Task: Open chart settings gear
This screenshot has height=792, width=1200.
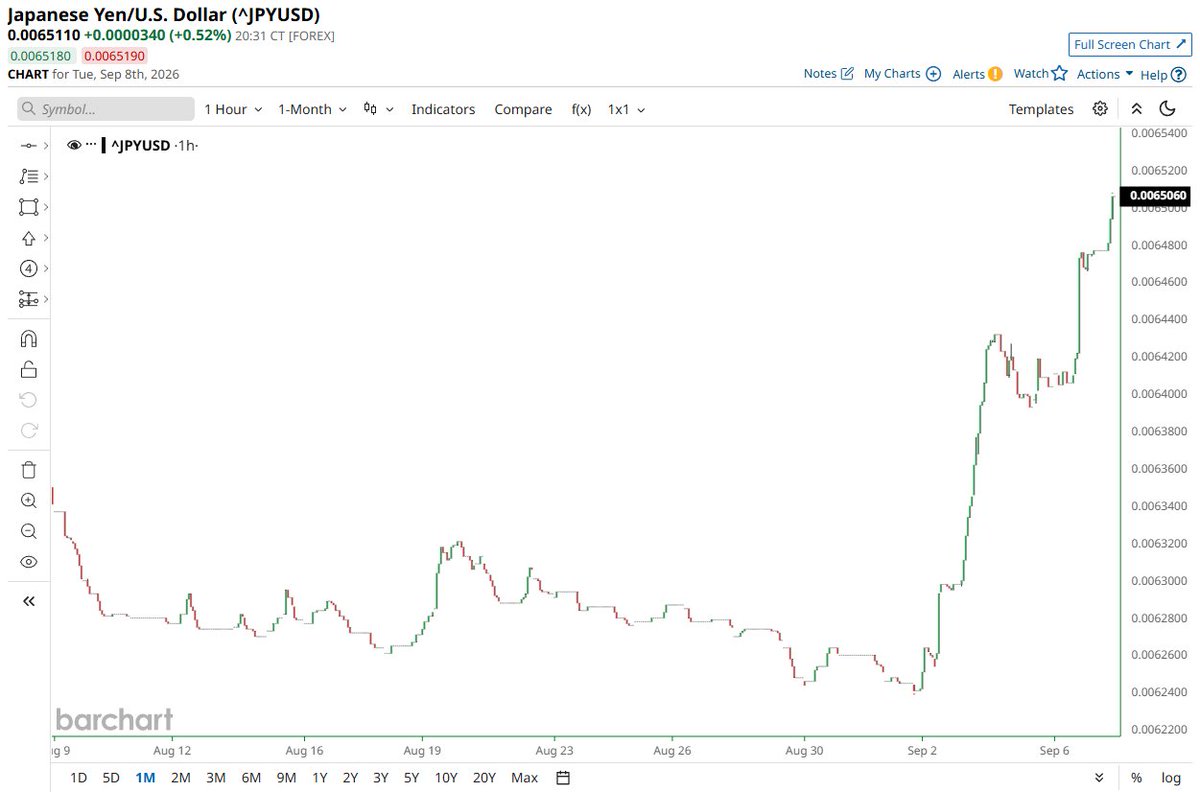Action: click(1100, 109)
